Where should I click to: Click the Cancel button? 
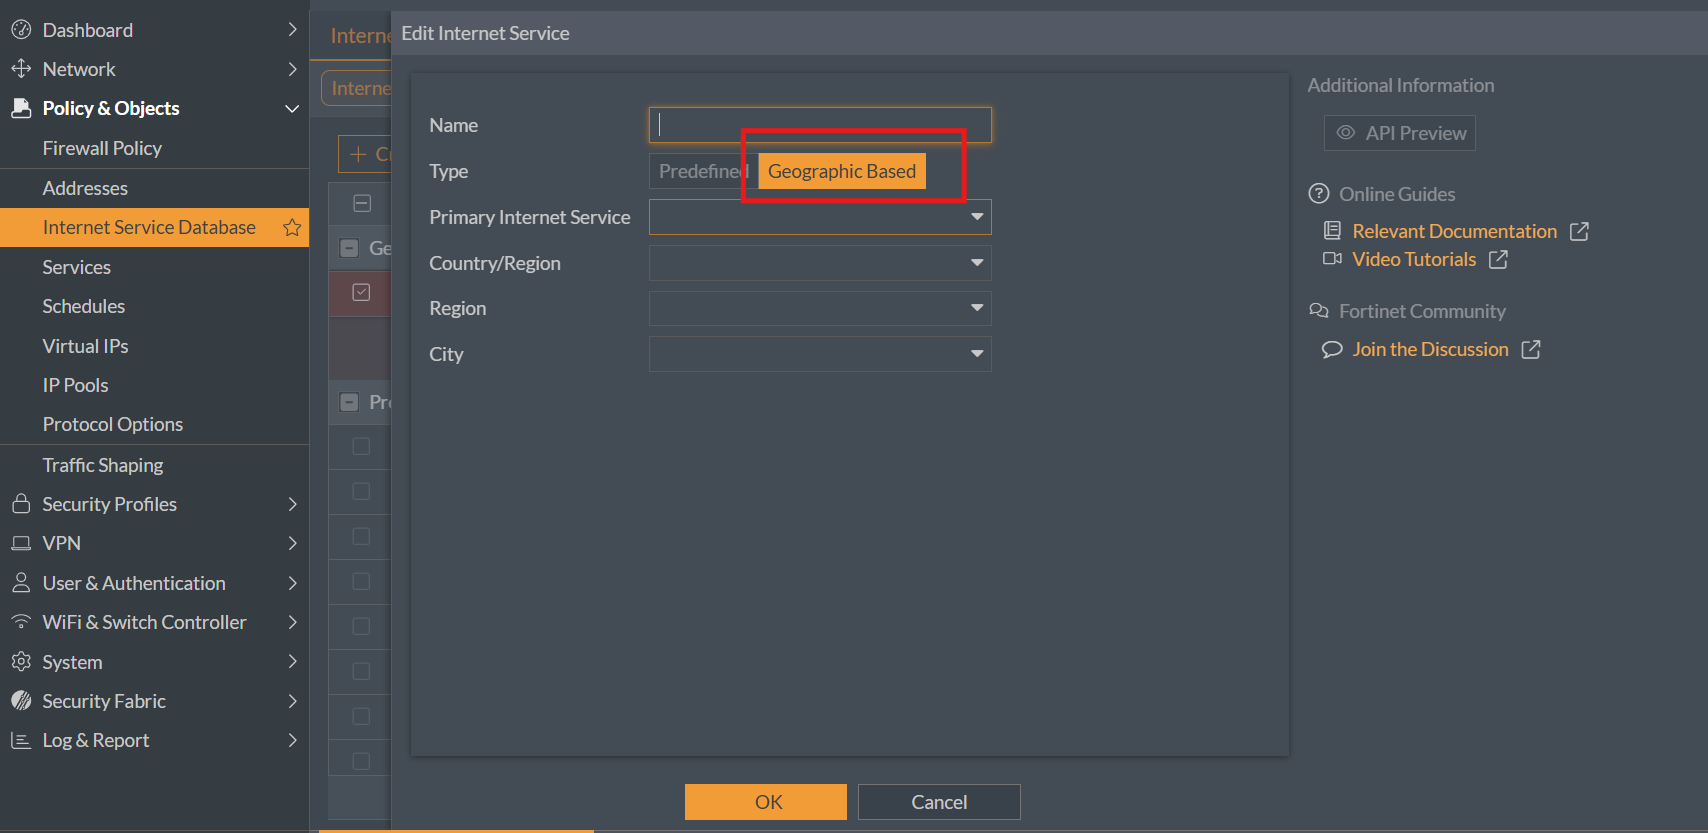tap(939, 802)
